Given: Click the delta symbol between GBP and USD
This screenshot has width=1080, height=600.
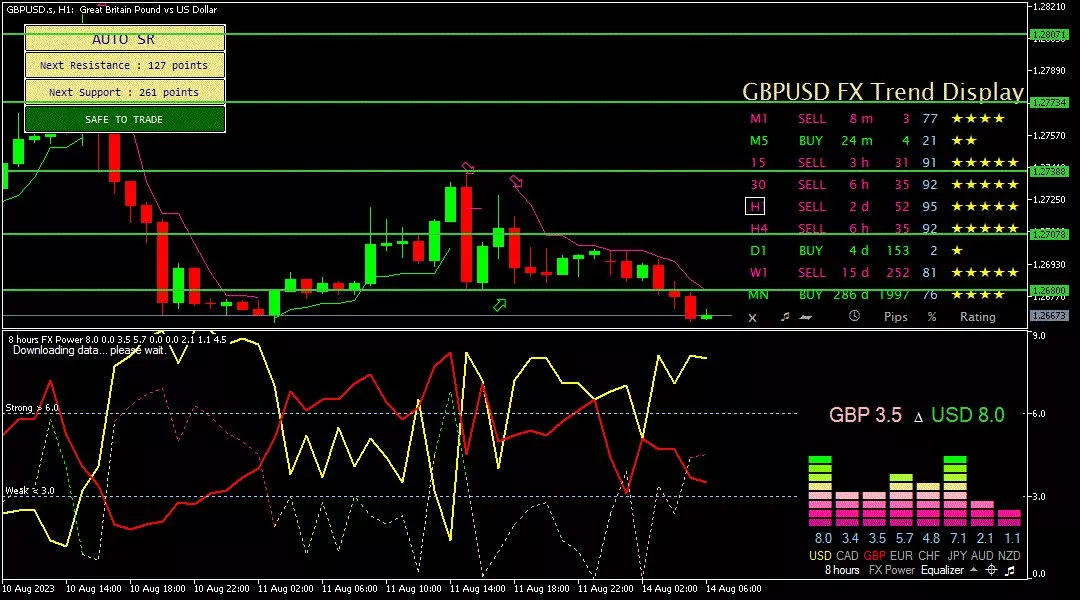Looking at the screenshot, I should pyautogui.click(x=918, y=417).
